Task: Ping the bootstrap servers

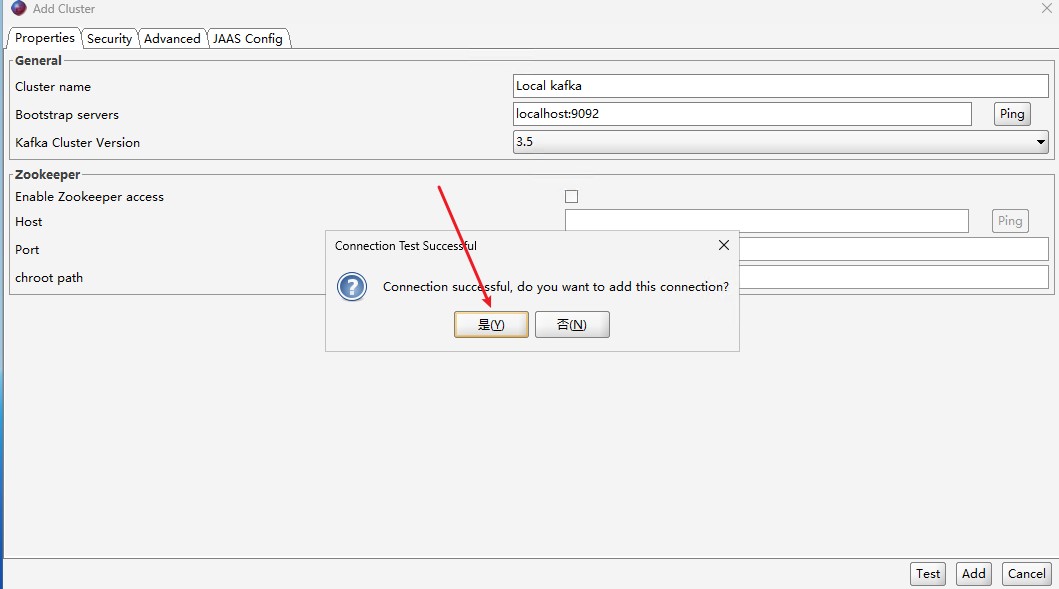Action: (x=1012, y=113)
